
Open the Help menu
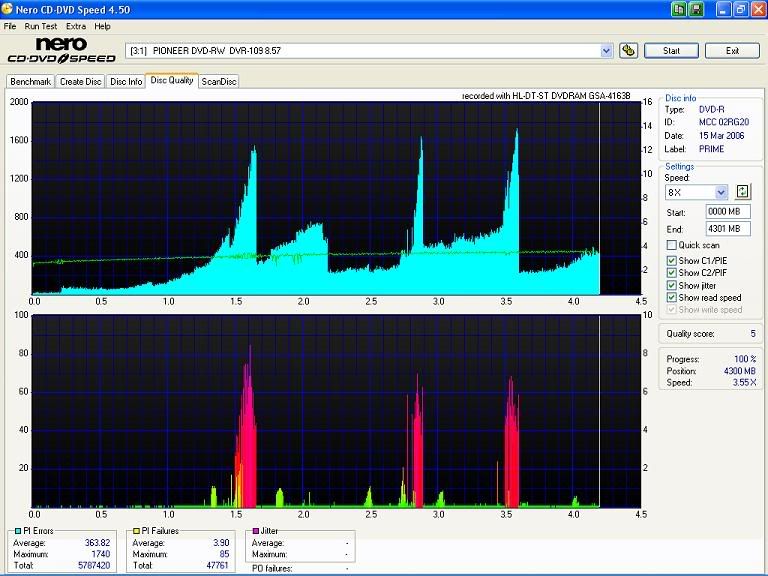coord(102,26)
